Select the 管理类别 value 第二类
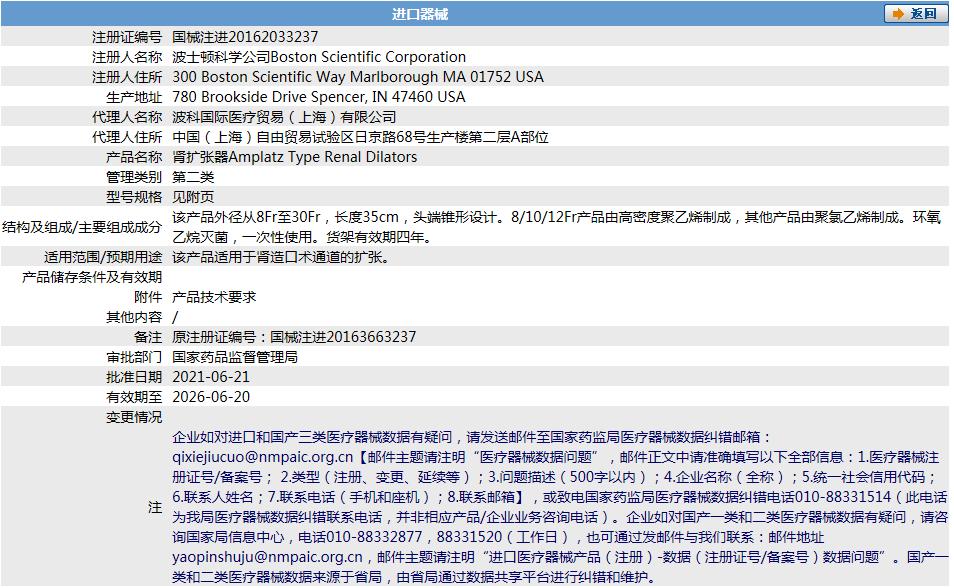Viewport: 954px width, 588px height. pyautogui.click(x=197, y=176)
